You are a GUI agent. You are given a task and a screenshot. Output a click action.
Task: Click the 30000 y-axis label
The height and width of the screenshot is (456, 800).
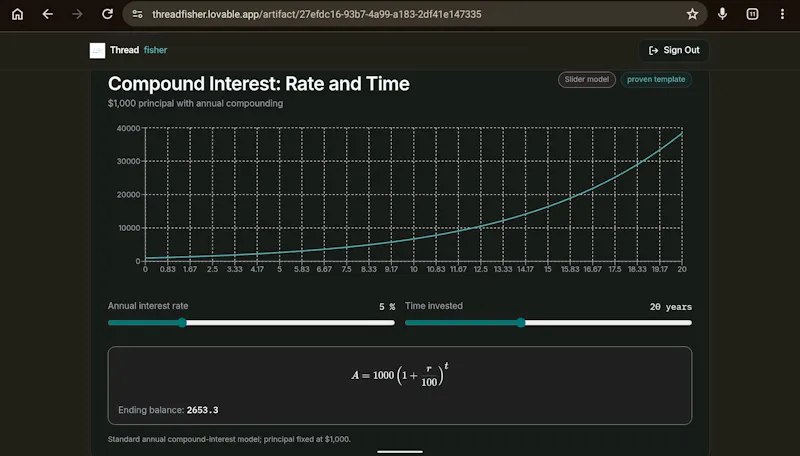128,161
